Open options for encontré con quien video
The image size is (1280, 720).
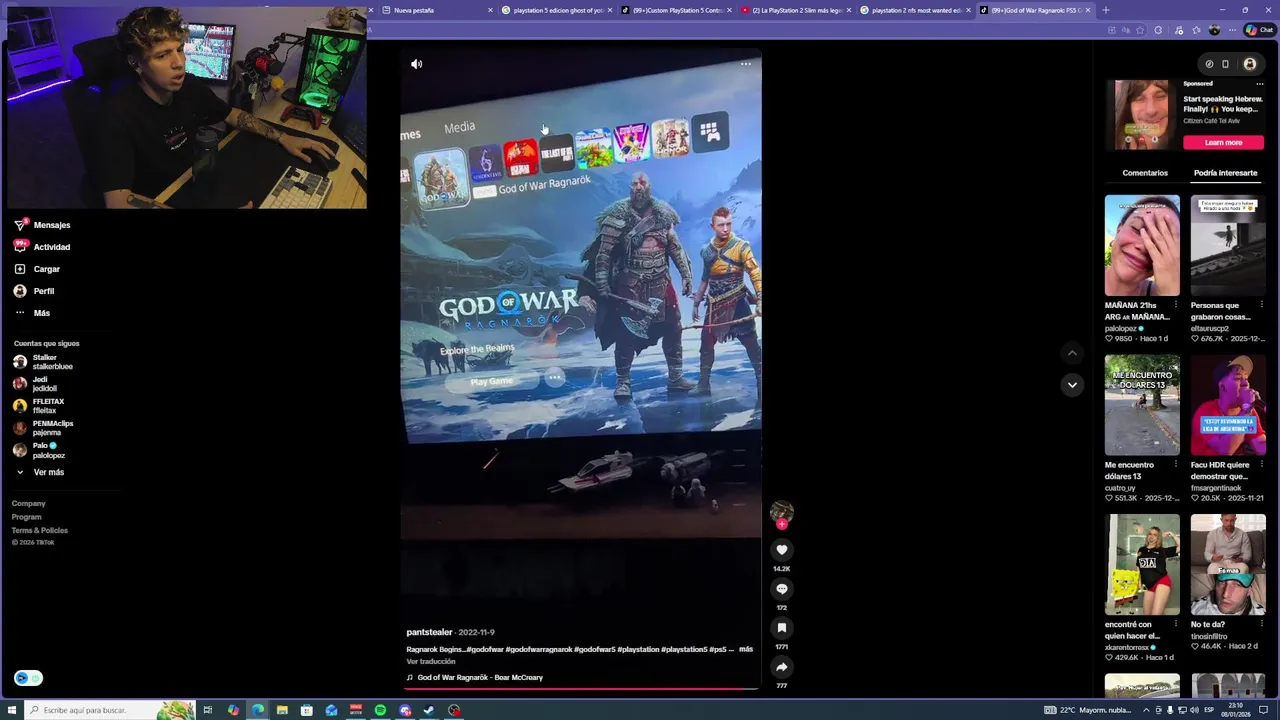click(1175, 625)
